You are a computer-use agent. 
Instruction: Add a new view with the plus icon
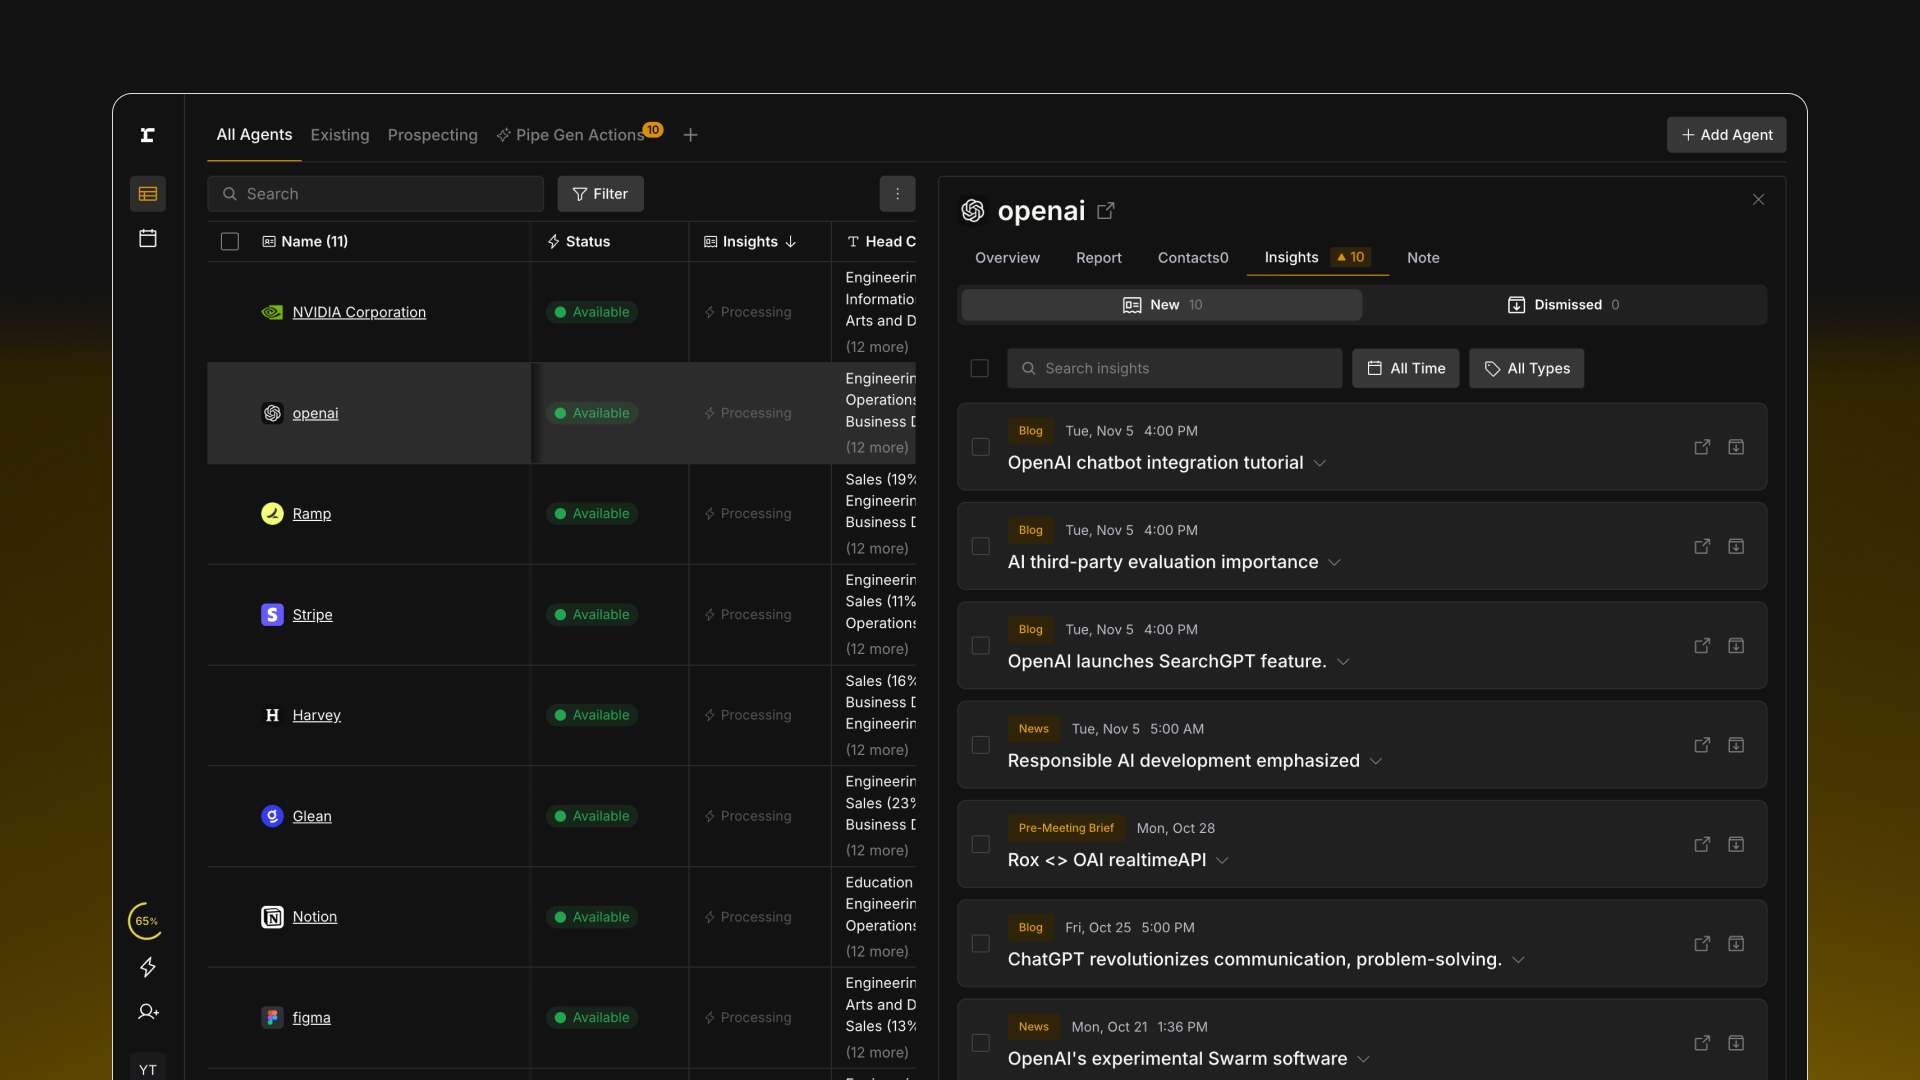click(690, 135)
